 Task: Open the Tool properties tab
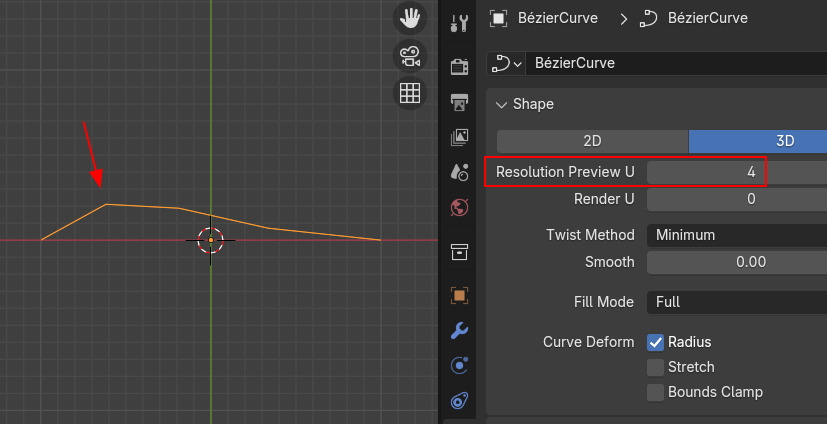tap(459, 24)
